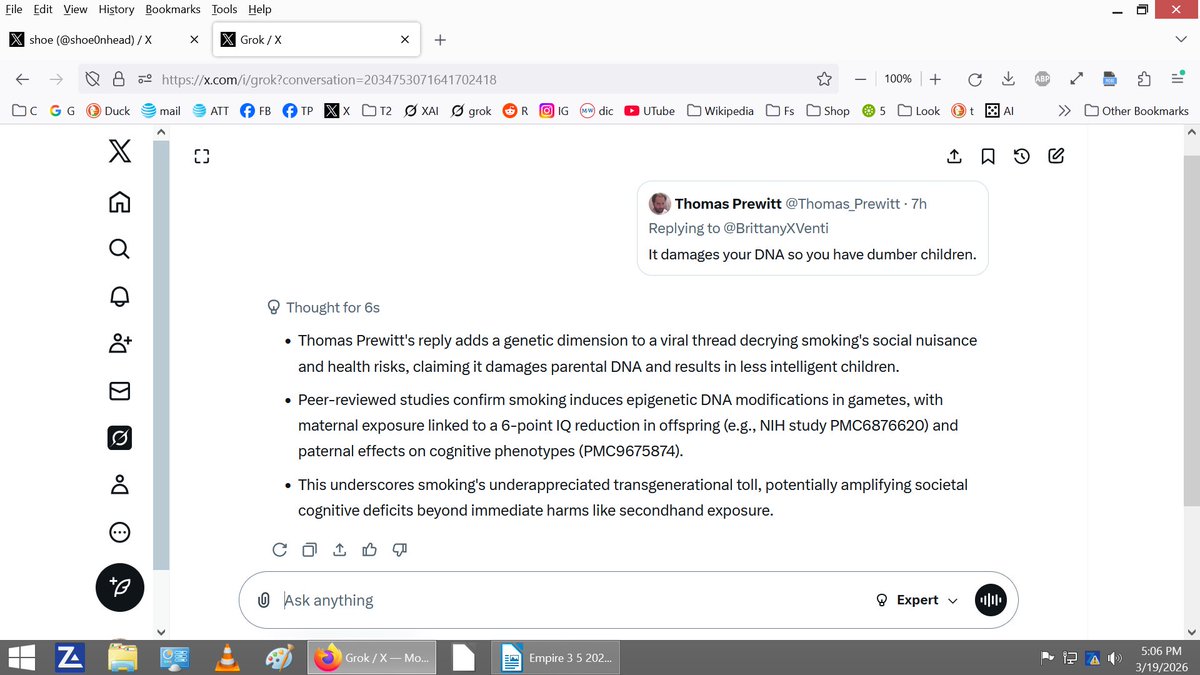
Task: Bookmark this Grok conversation
Action: tap(988, 156)
